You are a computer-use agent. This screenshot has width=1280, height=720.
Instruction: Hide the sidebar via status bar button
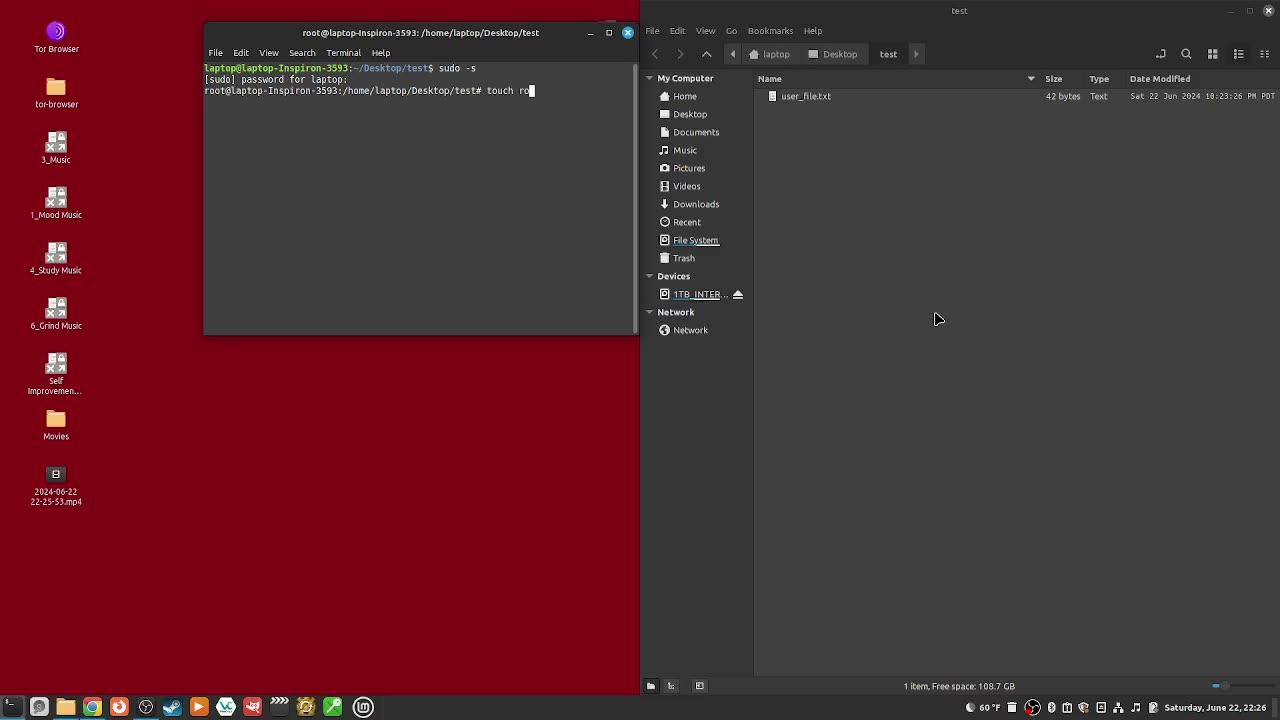click(x=700, y=686)
